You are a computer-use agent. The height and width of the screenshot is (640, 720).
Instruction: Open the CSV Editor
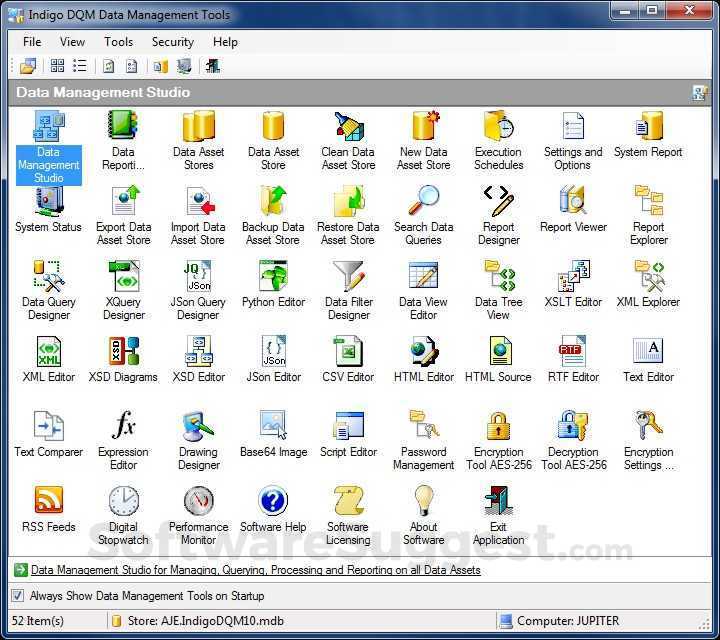tap(349, 359)
